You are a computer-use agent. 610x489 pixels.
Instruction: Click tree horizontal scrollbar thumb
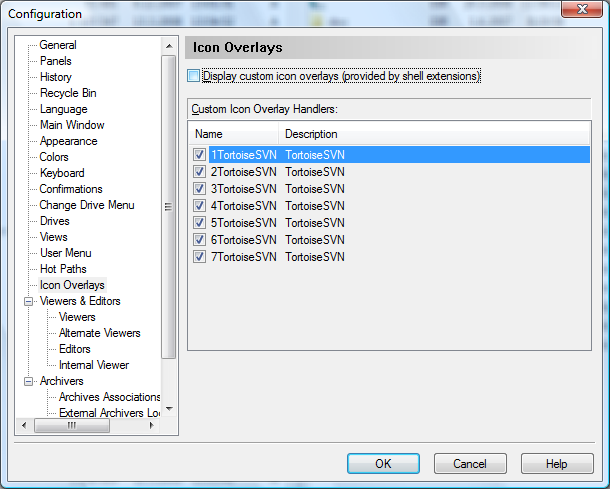(72, 425)
